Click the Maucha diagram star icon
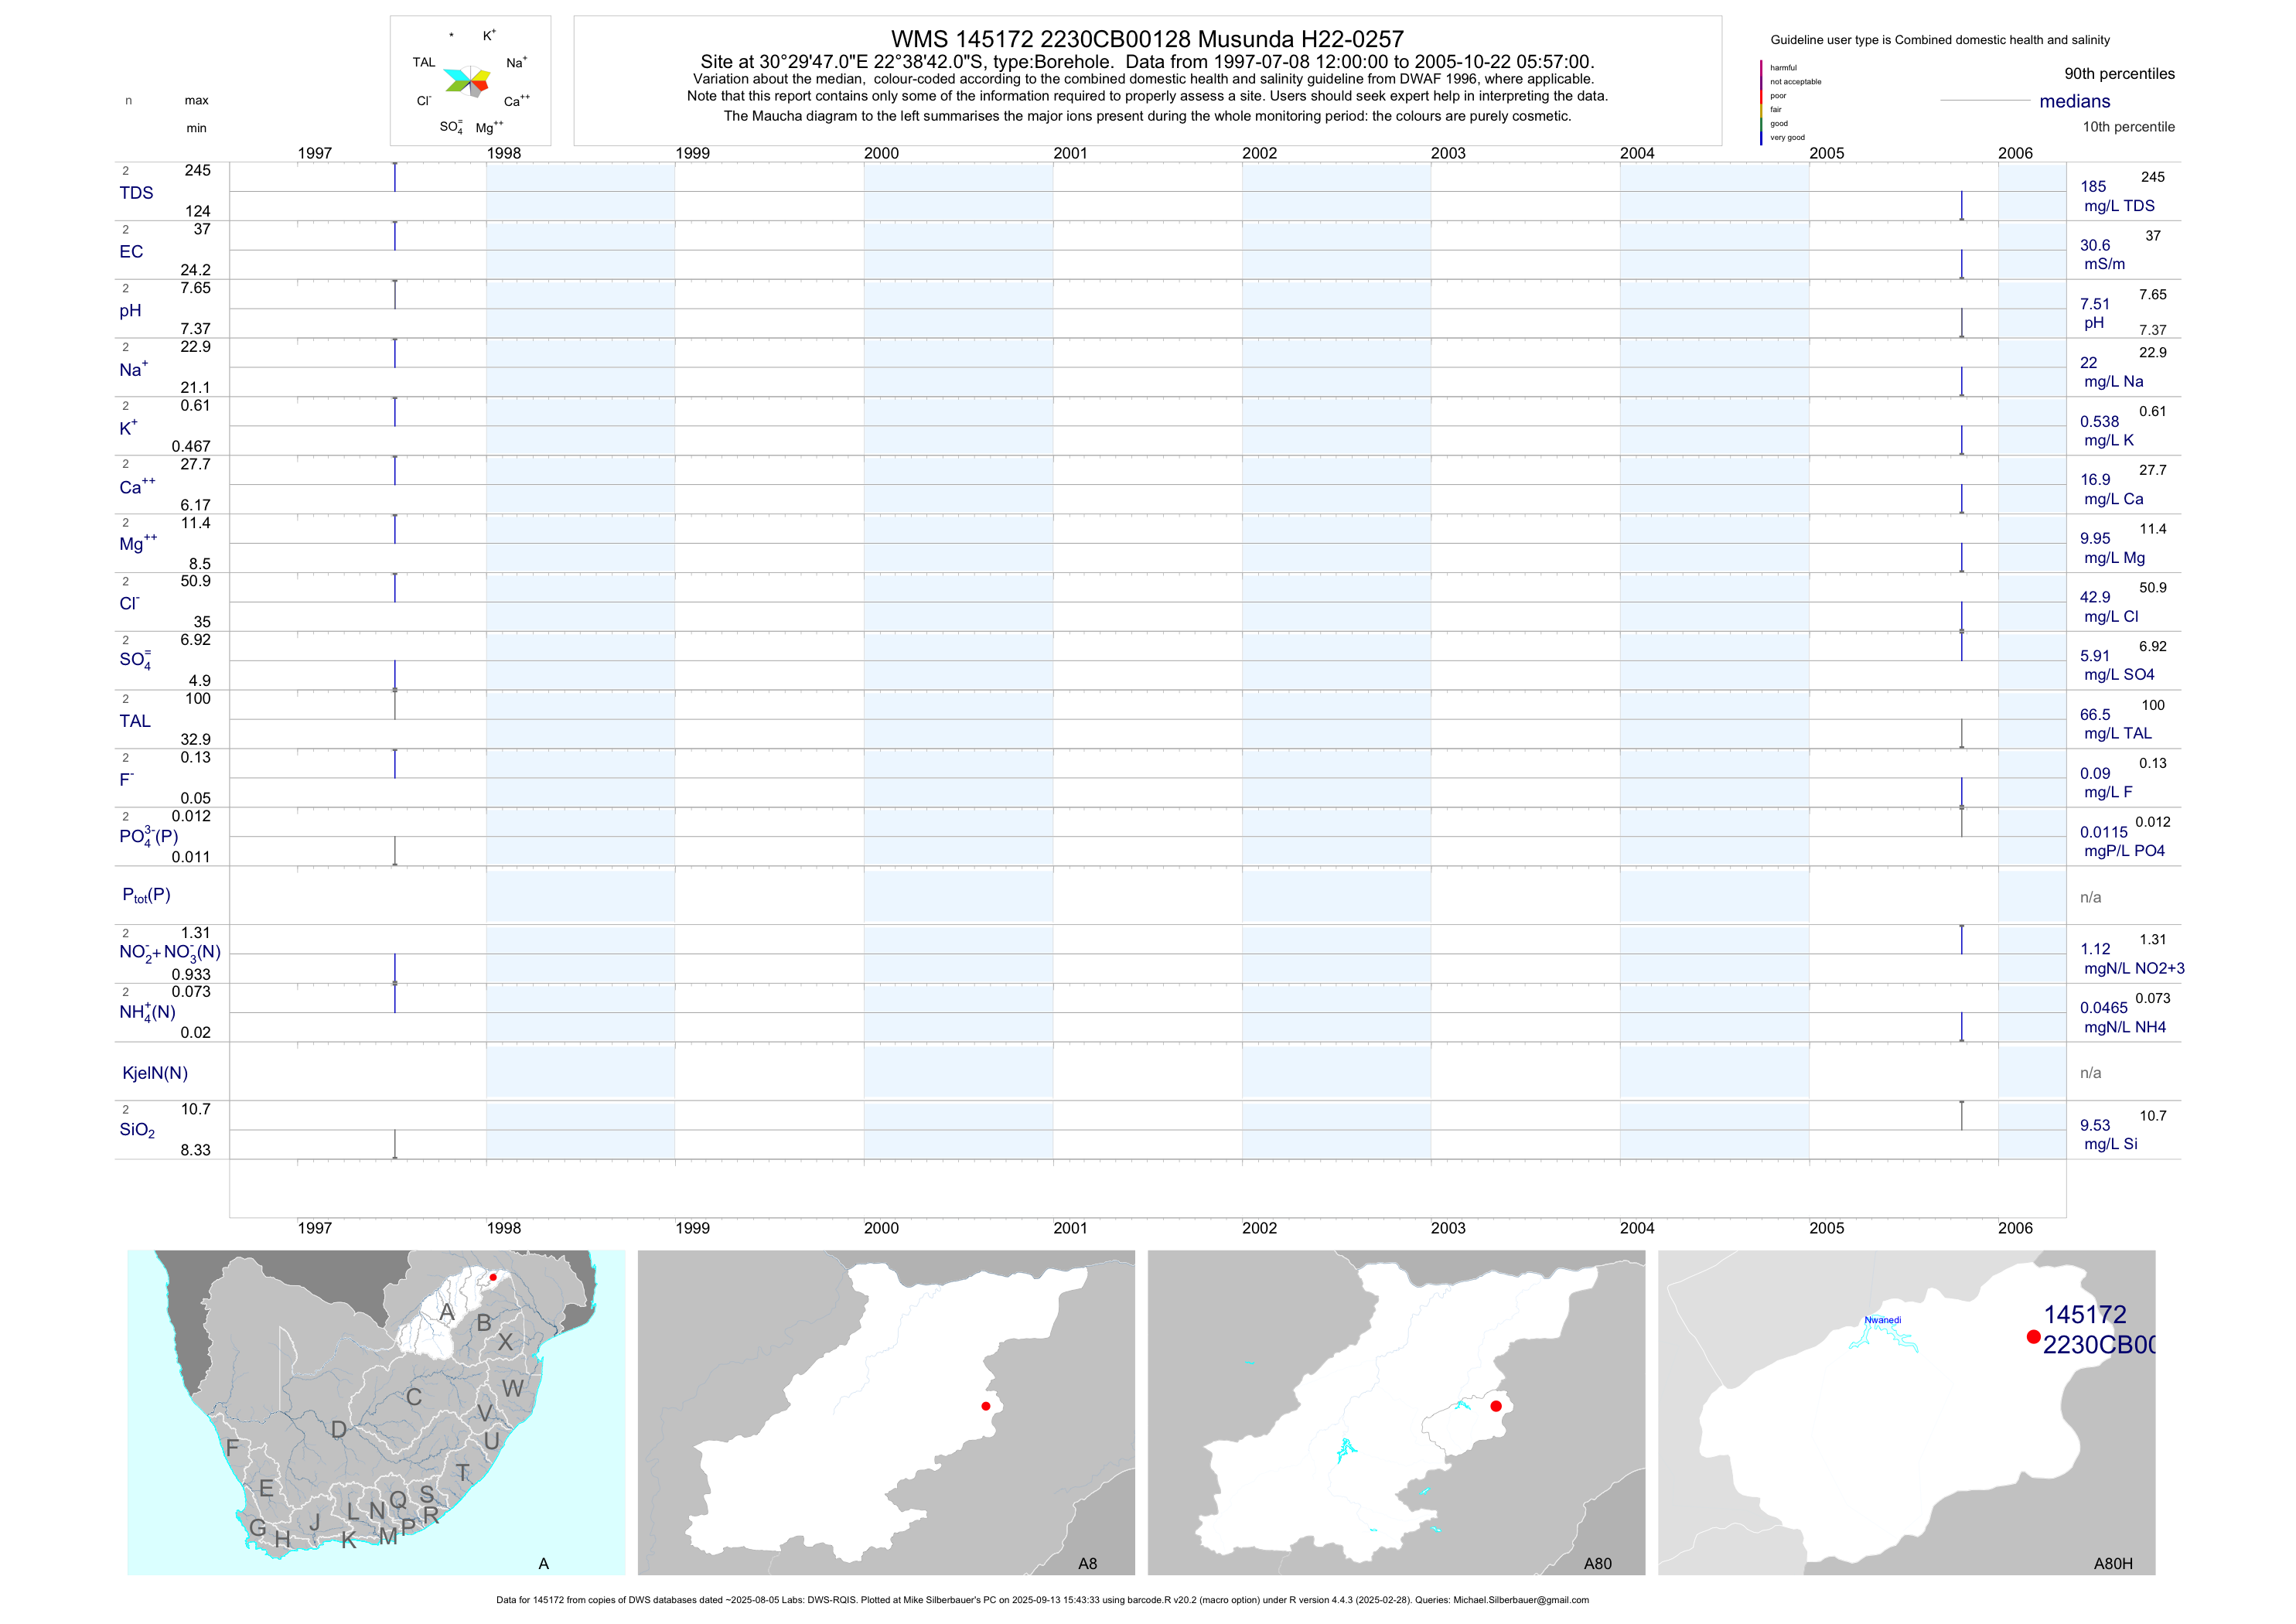Image resolution: width=2296 pixels, height=1624 pixels. pos(467,81)
